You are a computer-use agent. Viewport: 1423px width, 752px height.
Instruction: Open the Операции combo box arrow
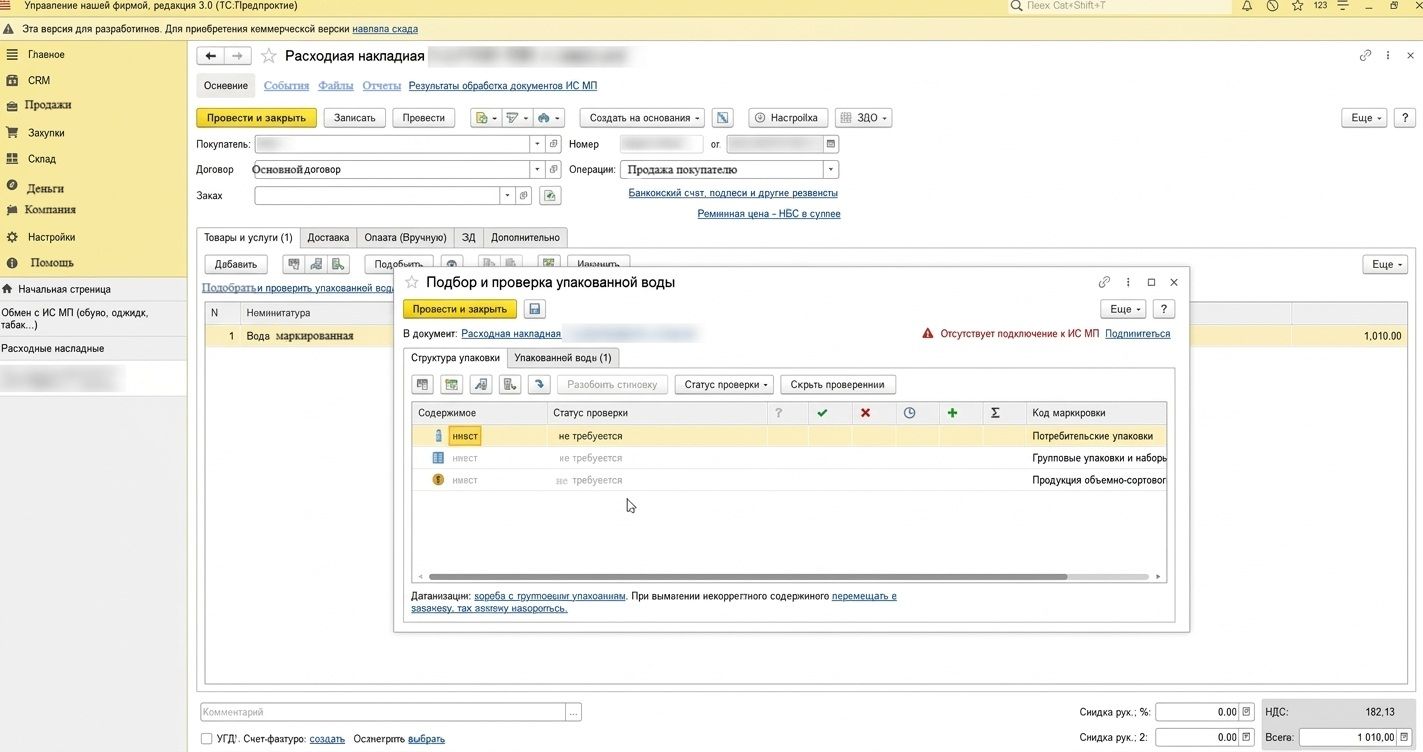pyautogui.click(x=830, y=170)
